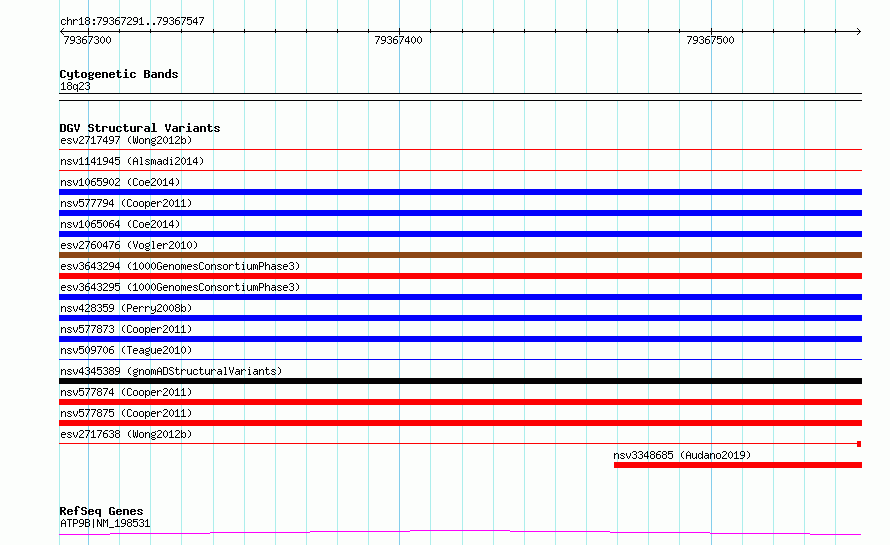
Task: Click ruler position 79367400
Action: pos(398,40)
